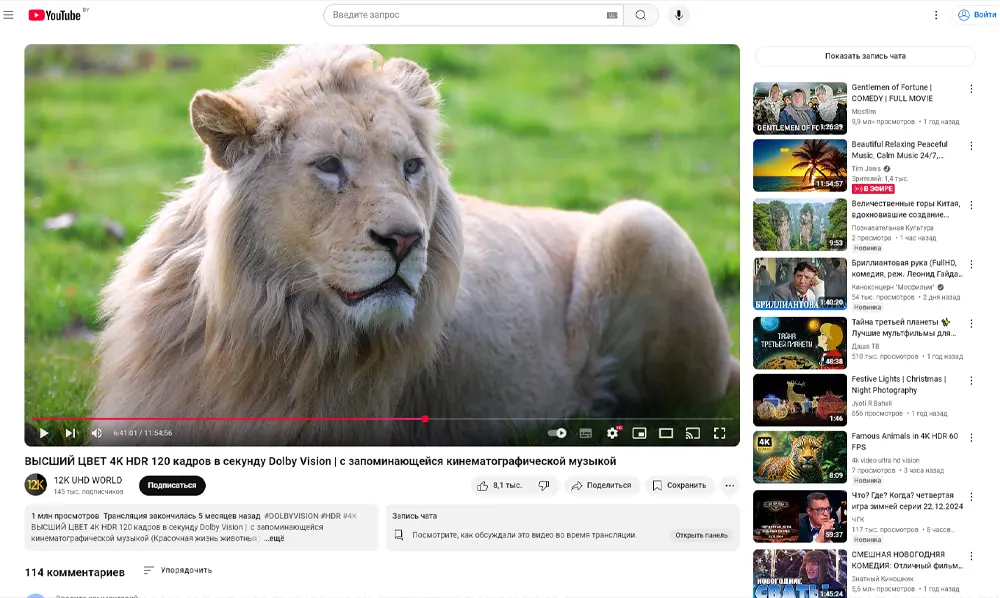Open options for Gentlemen of Fortune video
Viewport: 1000px width, 598px height.
tap(971, 89)
